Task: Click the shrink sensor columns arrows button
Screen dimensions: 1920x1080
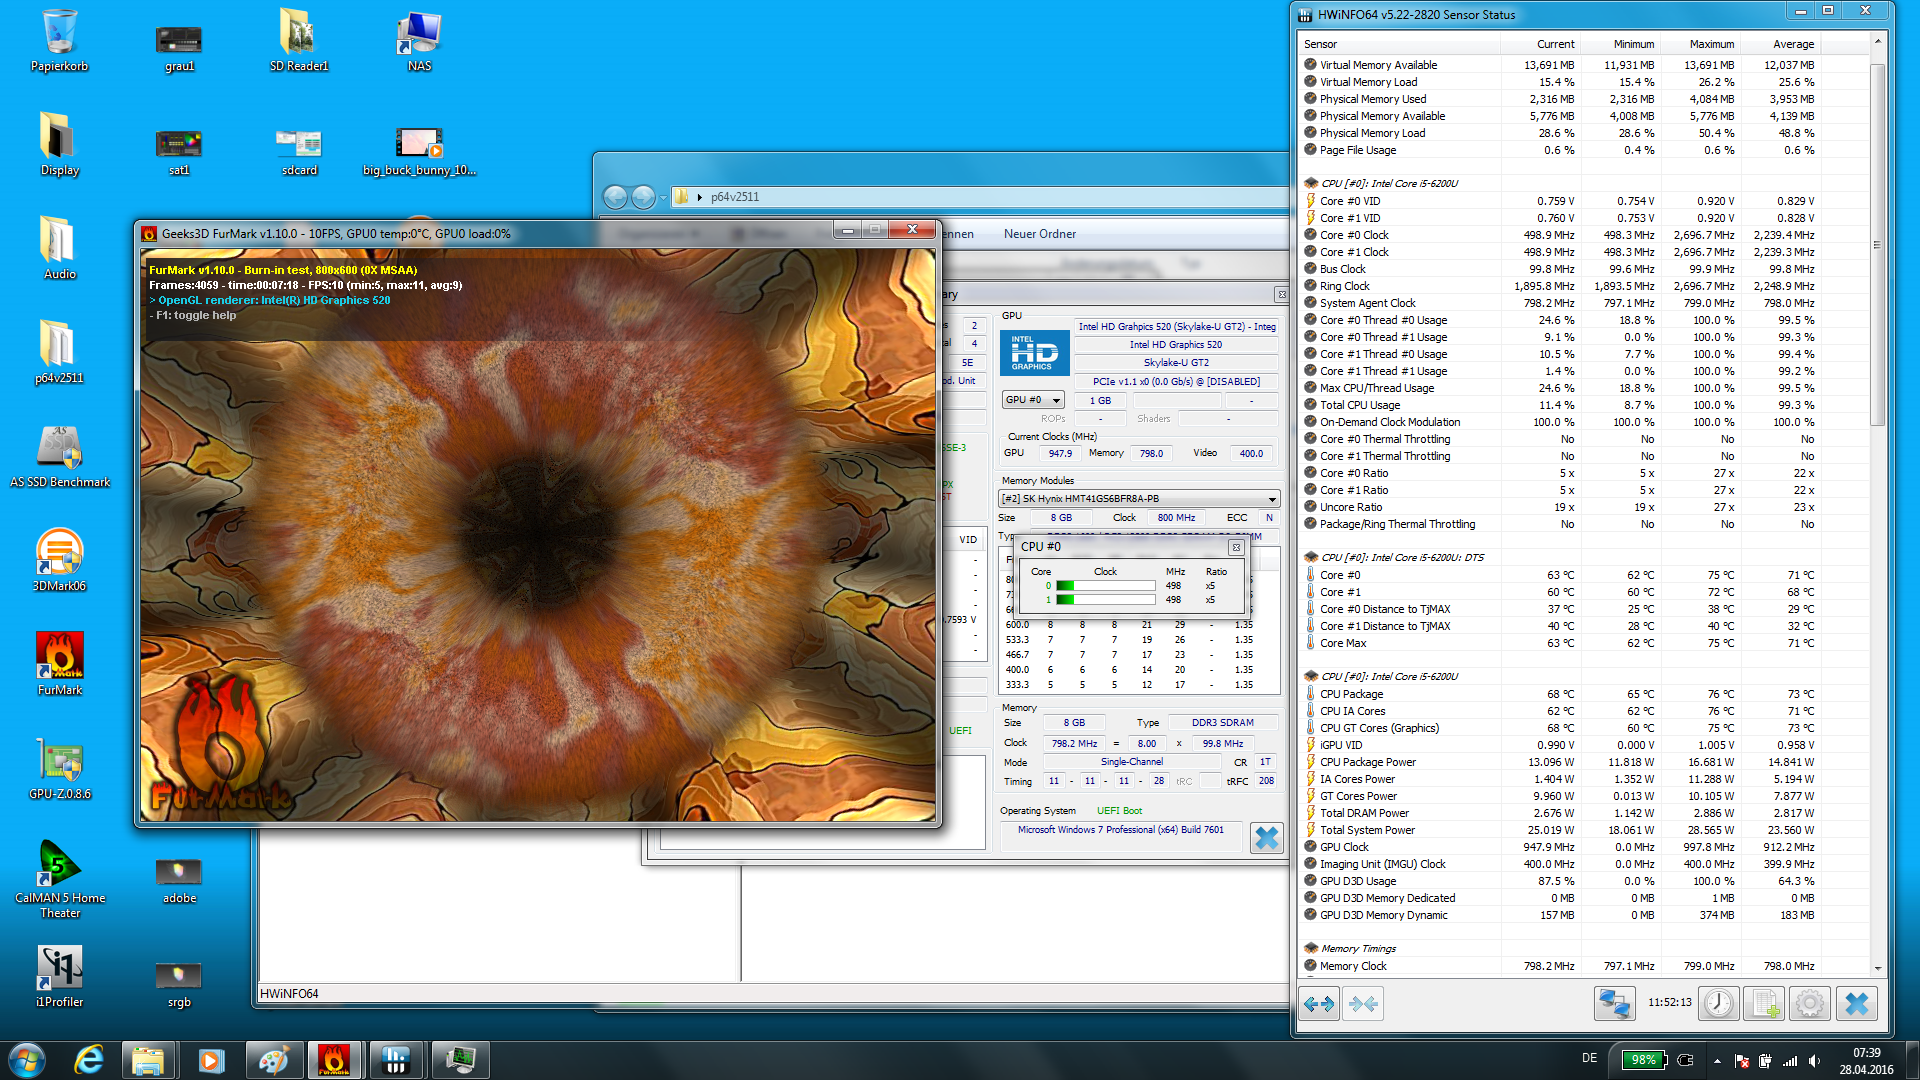Action: [x=1363, y=1003]
